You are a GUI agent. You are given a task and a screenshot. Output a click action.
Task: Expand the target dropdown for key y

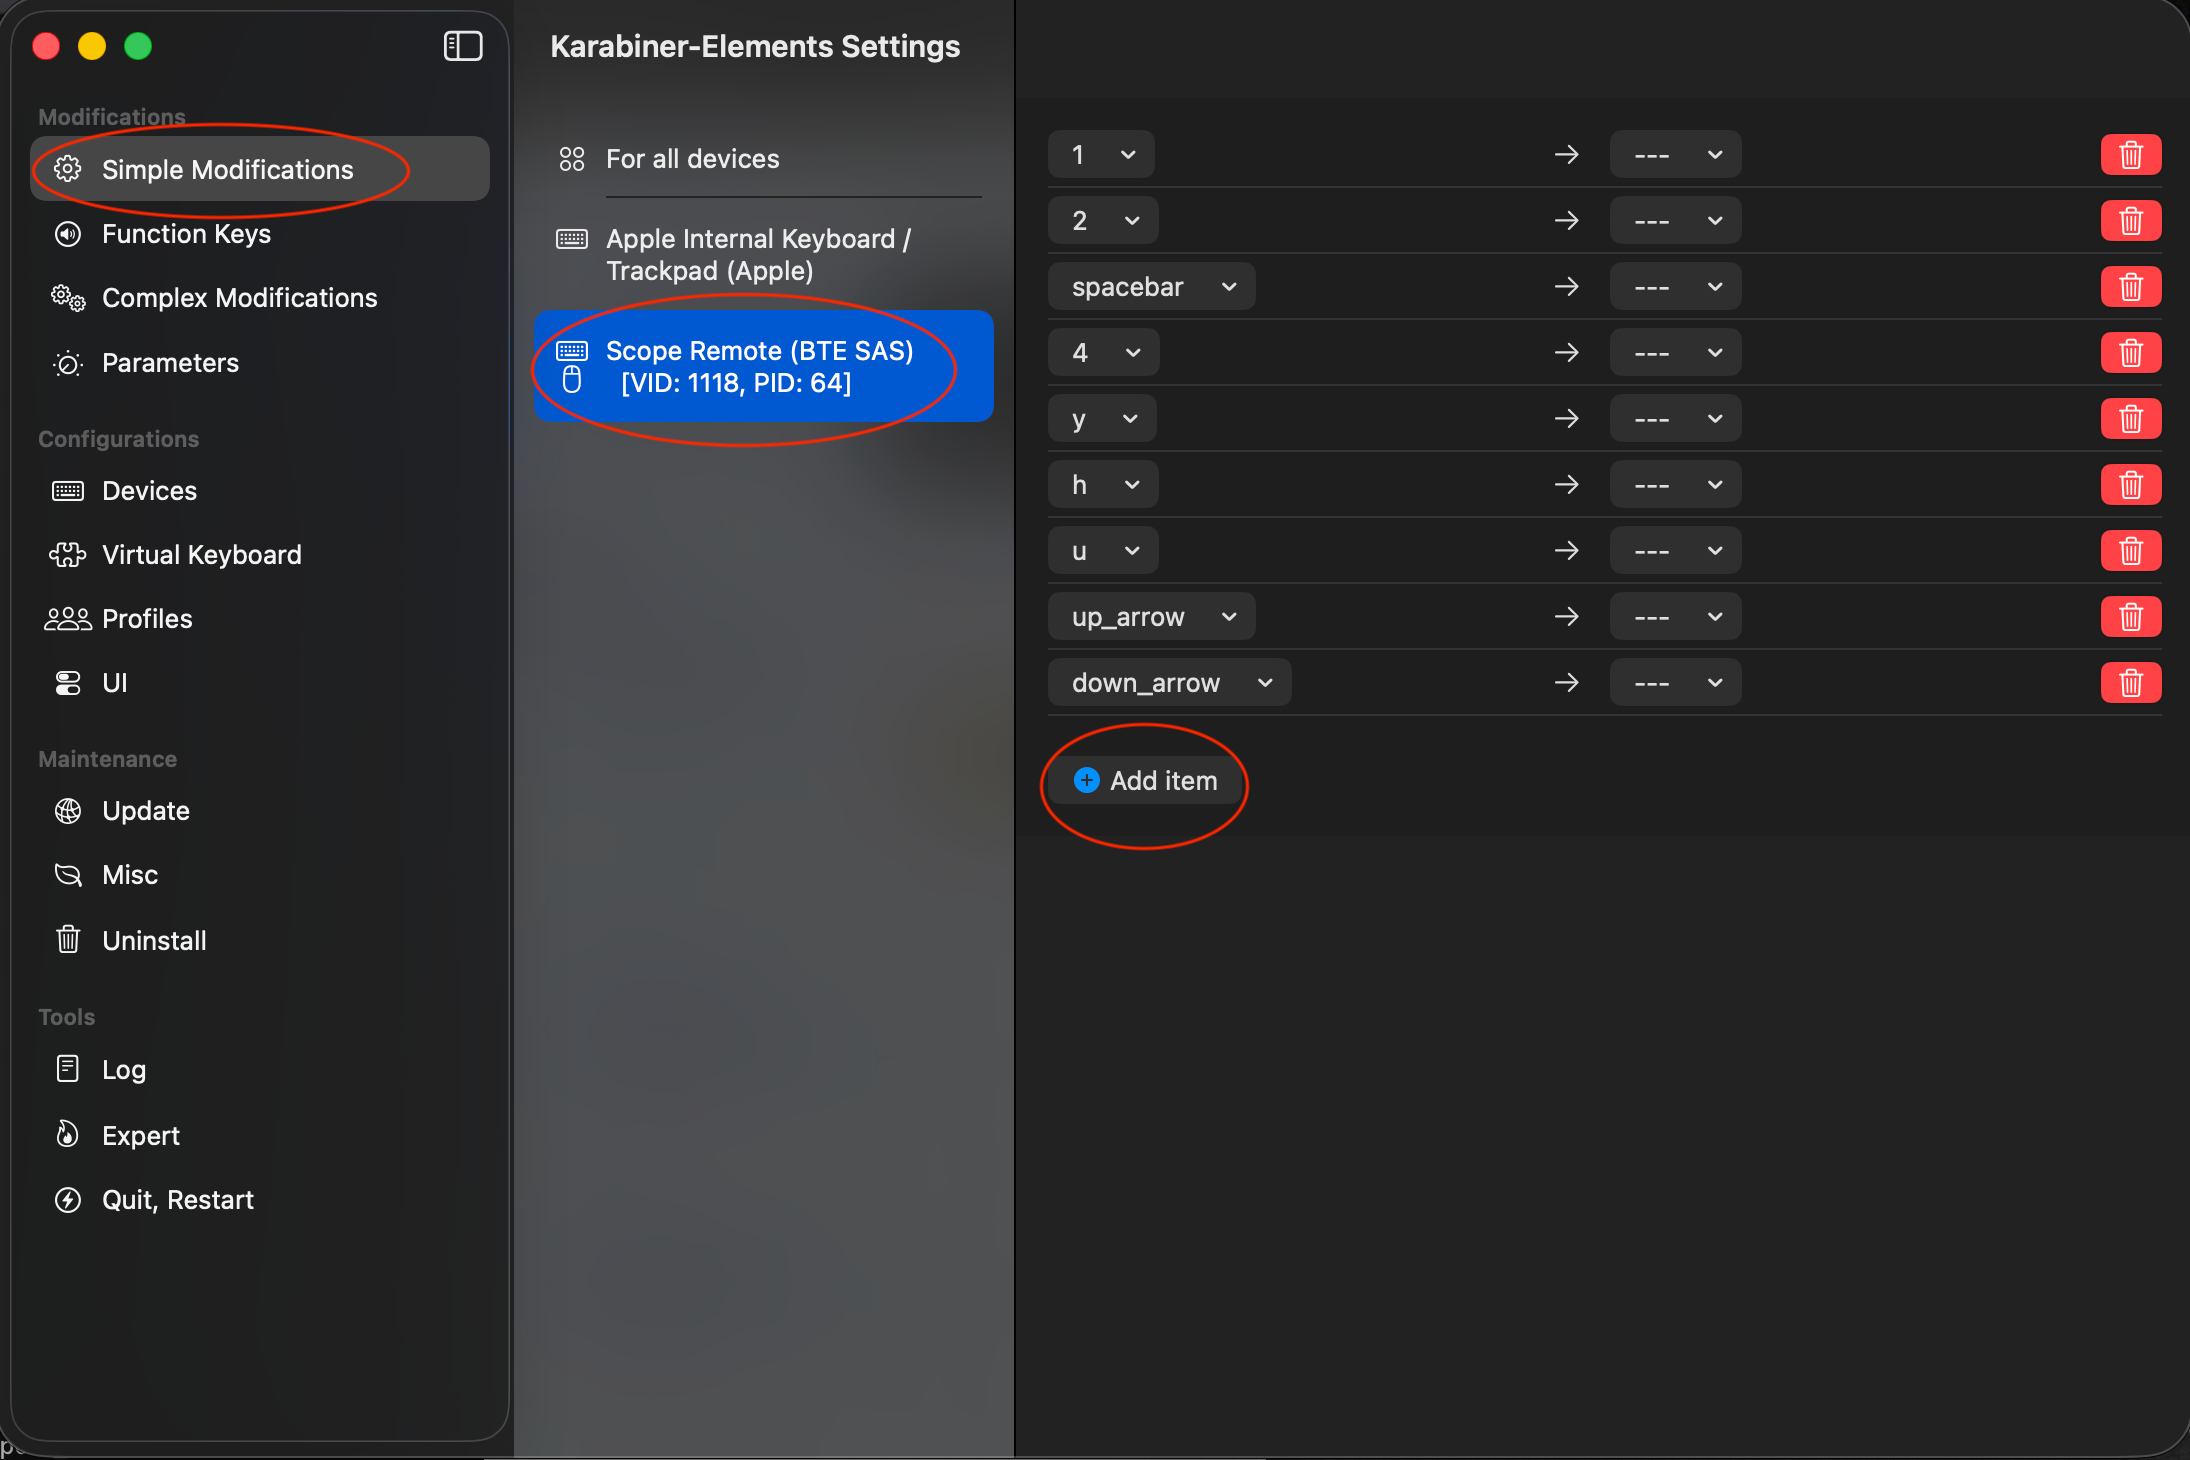(x=1675, y=419)
